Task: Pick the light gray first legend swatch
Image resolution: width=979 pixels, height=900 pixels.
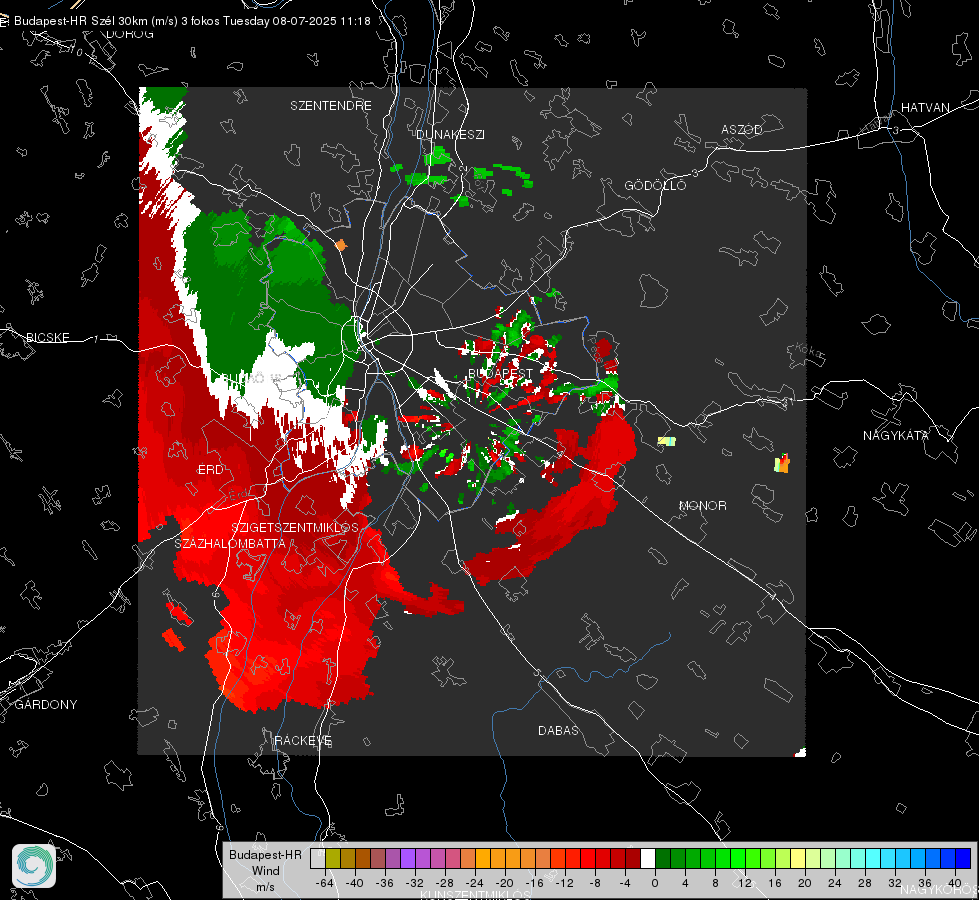Action: (x=318, y=858)
